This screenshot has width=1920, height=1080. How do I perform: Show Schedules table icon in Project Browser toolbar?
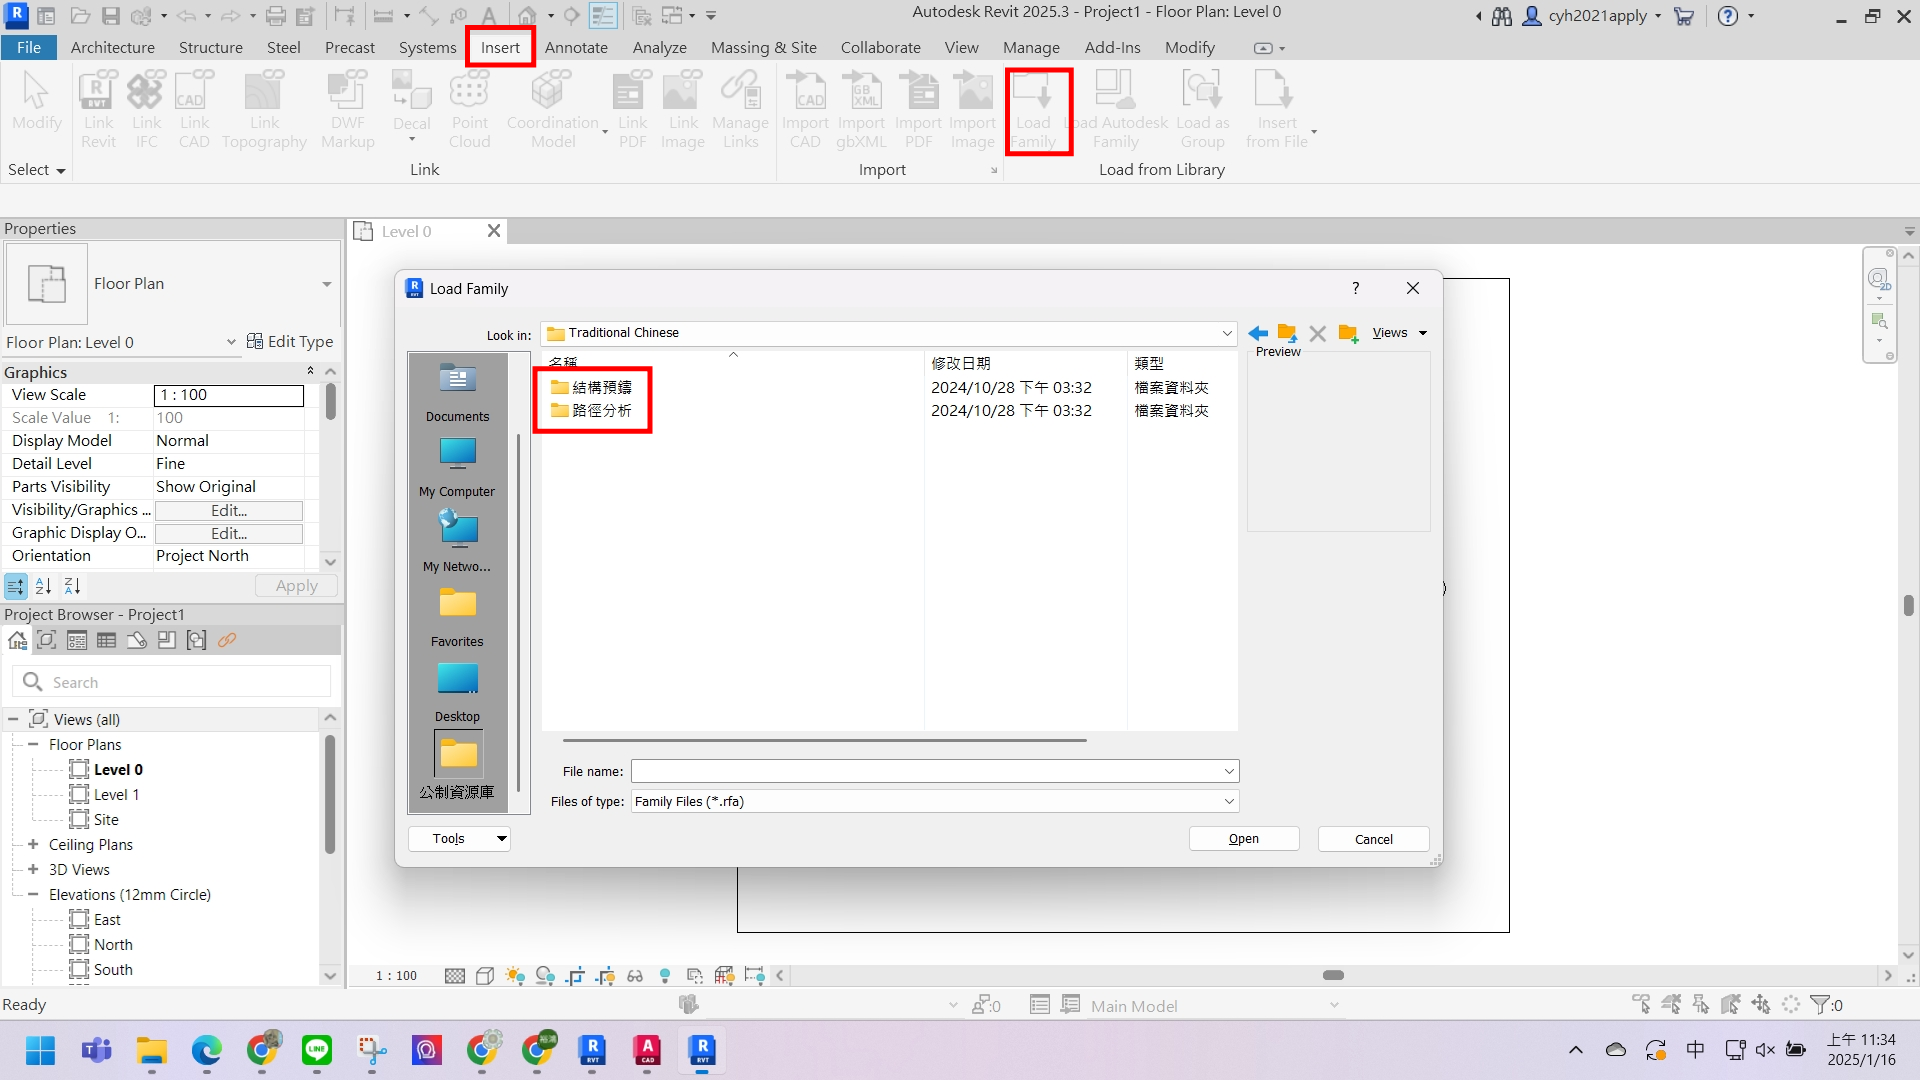coord(106,641)
